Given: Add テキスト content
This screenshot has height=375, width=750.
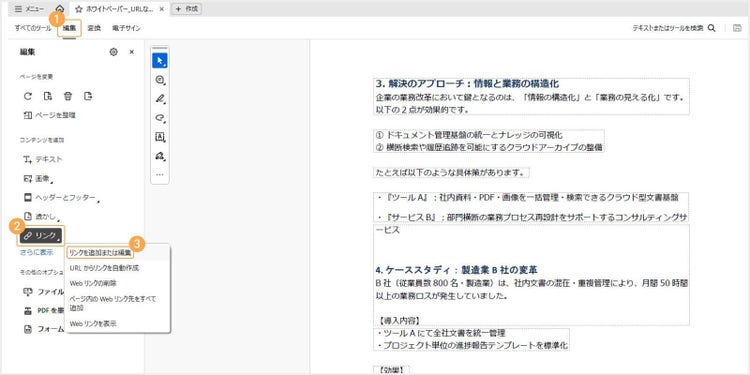Looking at the screenshot, I should 43,159.
